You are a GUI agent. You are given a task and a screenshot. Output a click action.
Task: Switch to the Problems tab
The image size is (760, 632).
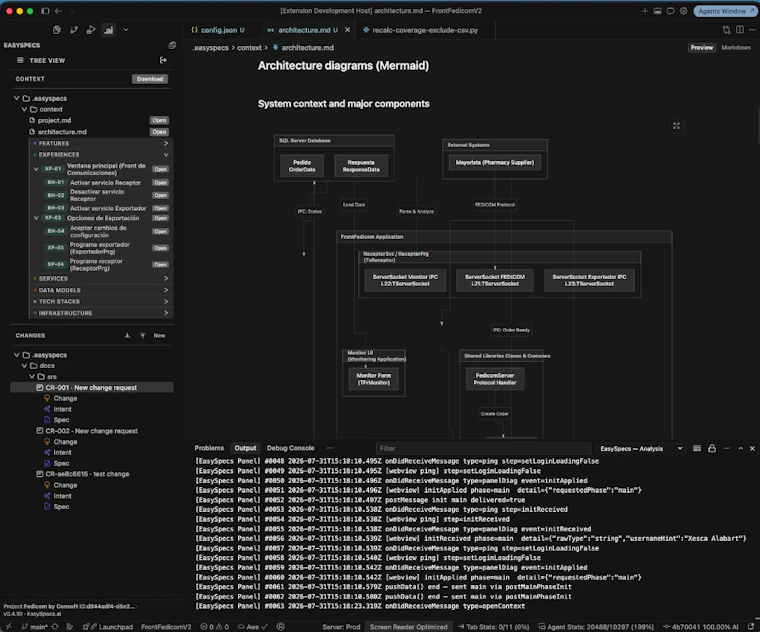209,448
